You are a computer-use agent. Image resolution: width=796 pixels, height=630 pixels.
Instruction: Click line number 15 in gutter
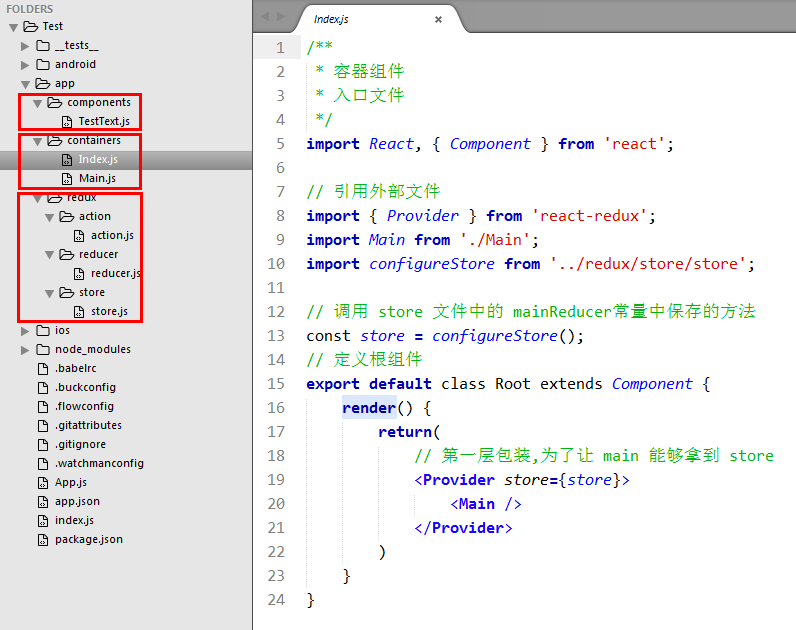(x=276, y=384)
